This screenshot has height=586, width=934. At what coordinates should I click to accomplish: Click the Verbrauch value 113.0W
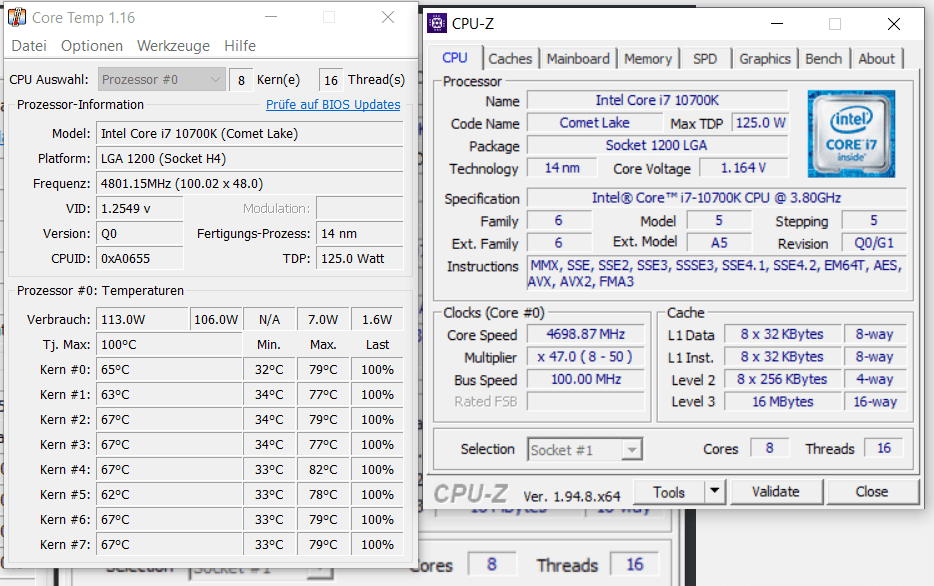pyautogui.click(x=142, y=319)
